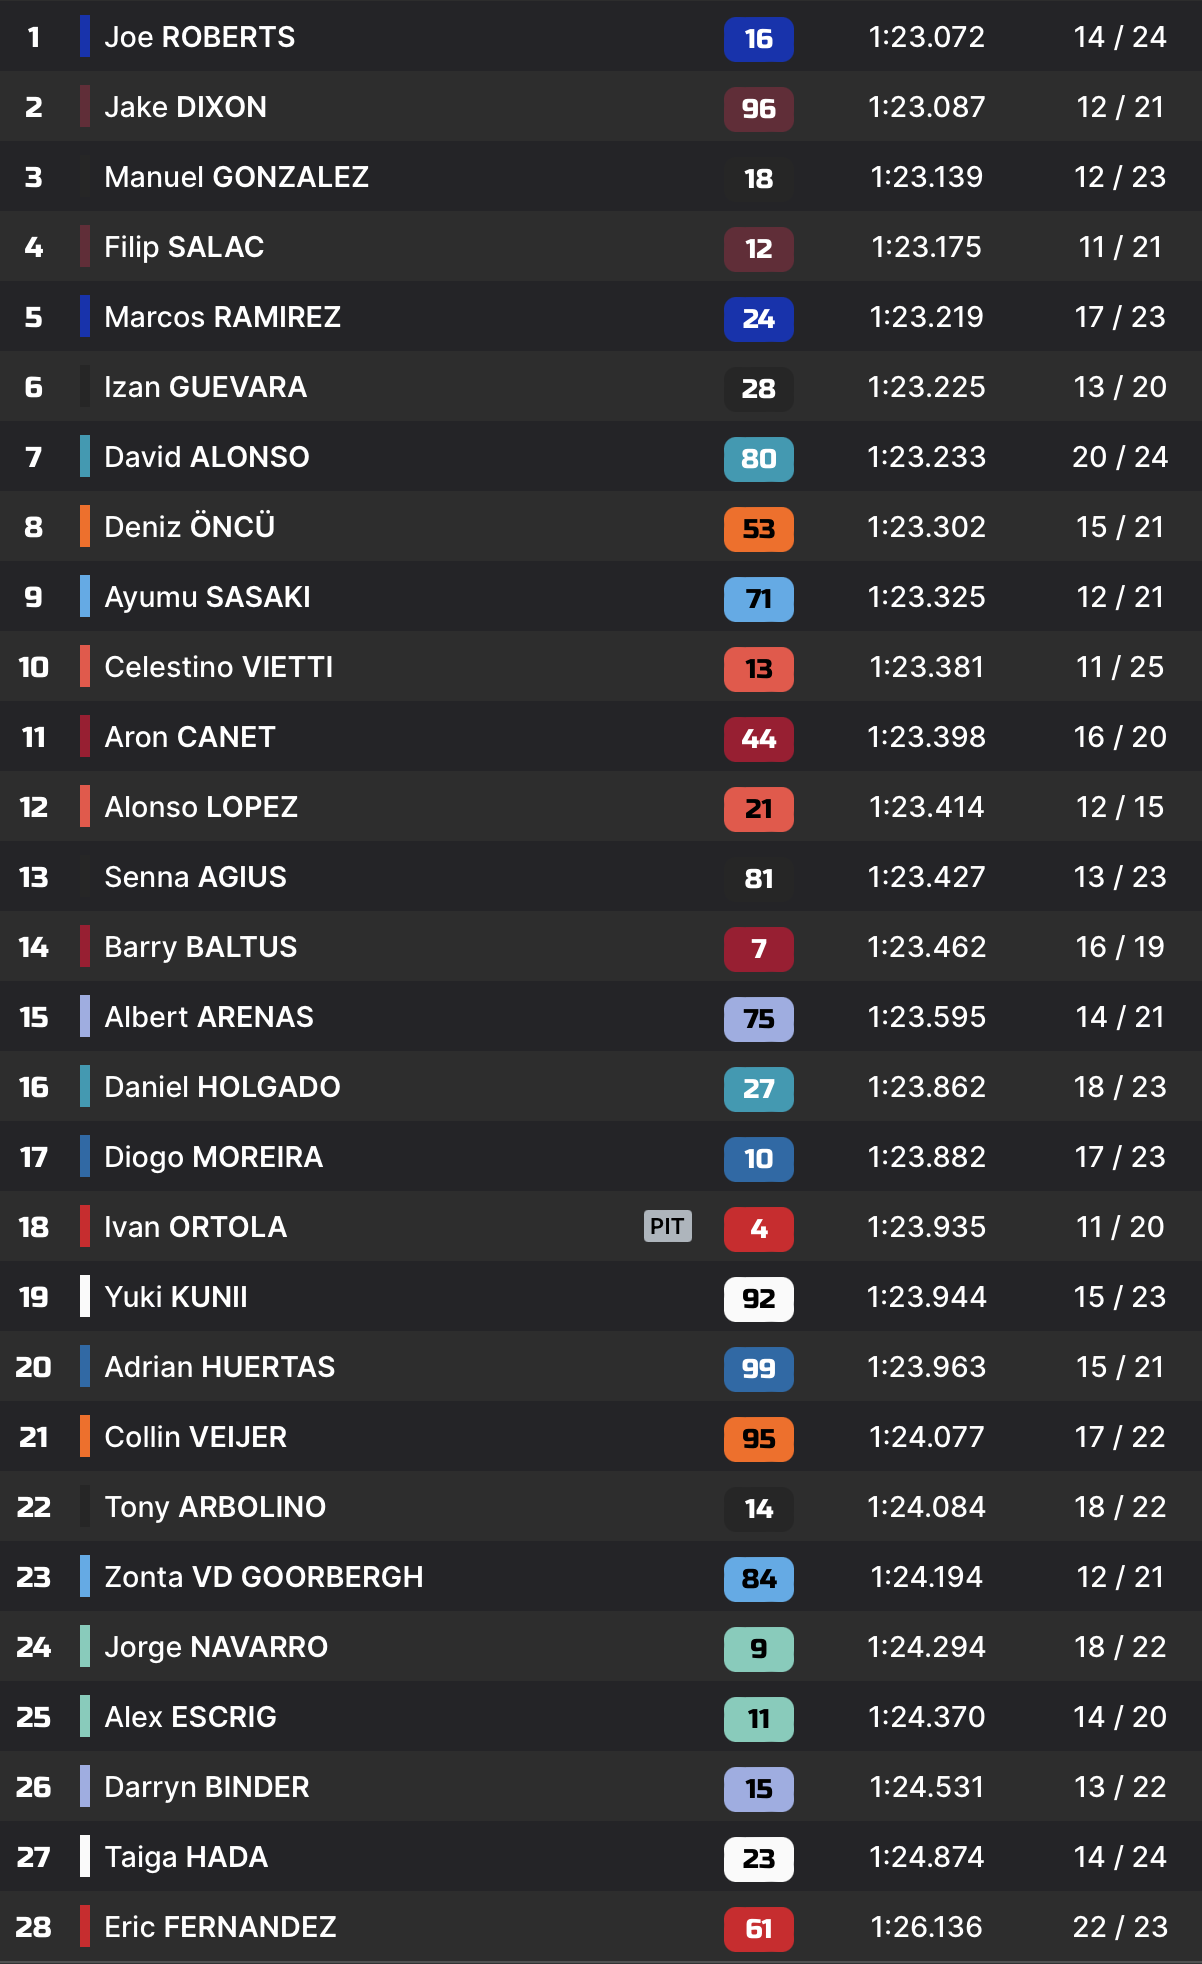The image size is (1202, 1964).
Task: Open Marcos RAMIREZ rider entry
Action: pos(222,317)
